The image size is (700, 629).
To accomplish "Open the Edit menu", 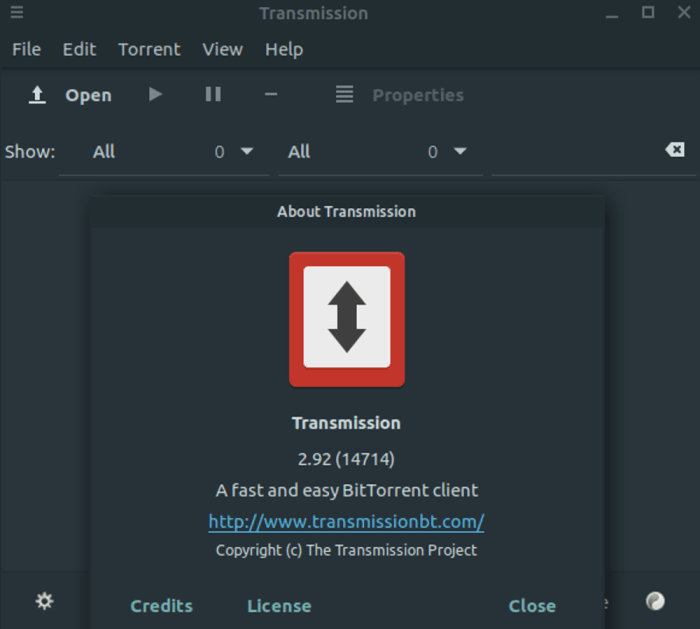I will click(x=79, y=49).
